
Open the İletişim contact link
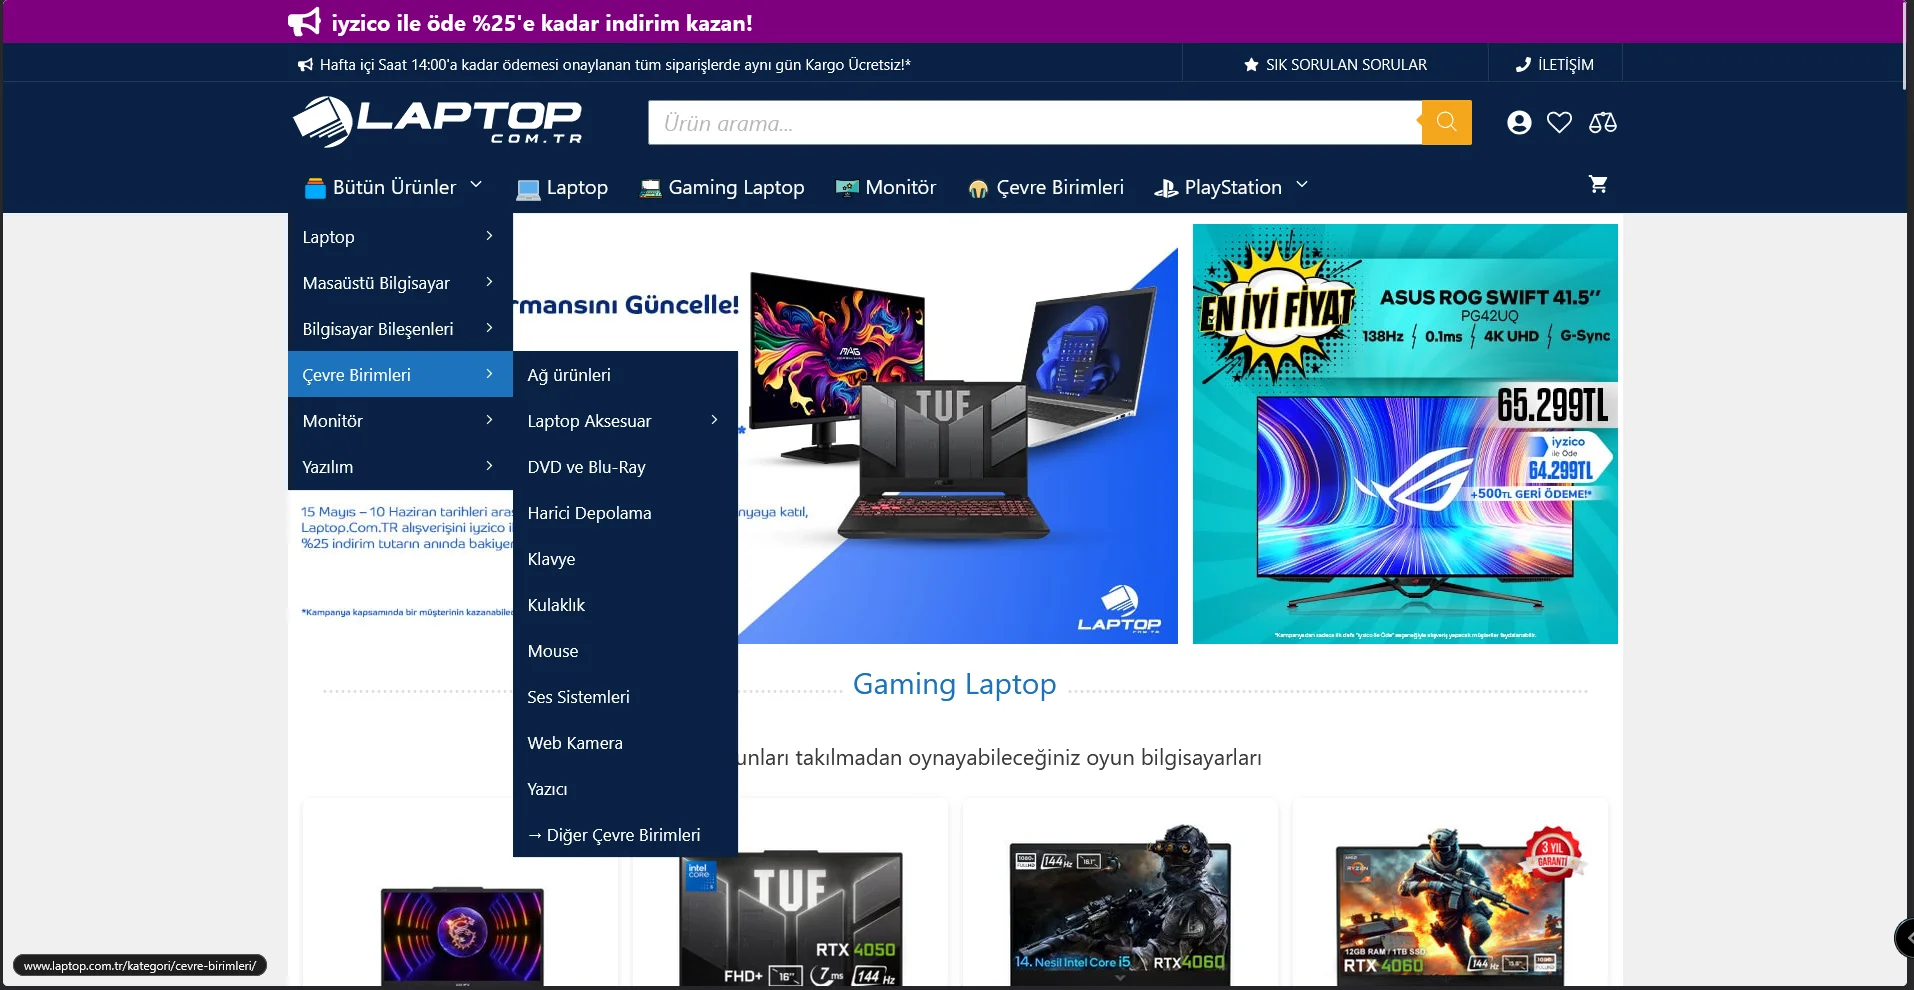point(1566,65)
